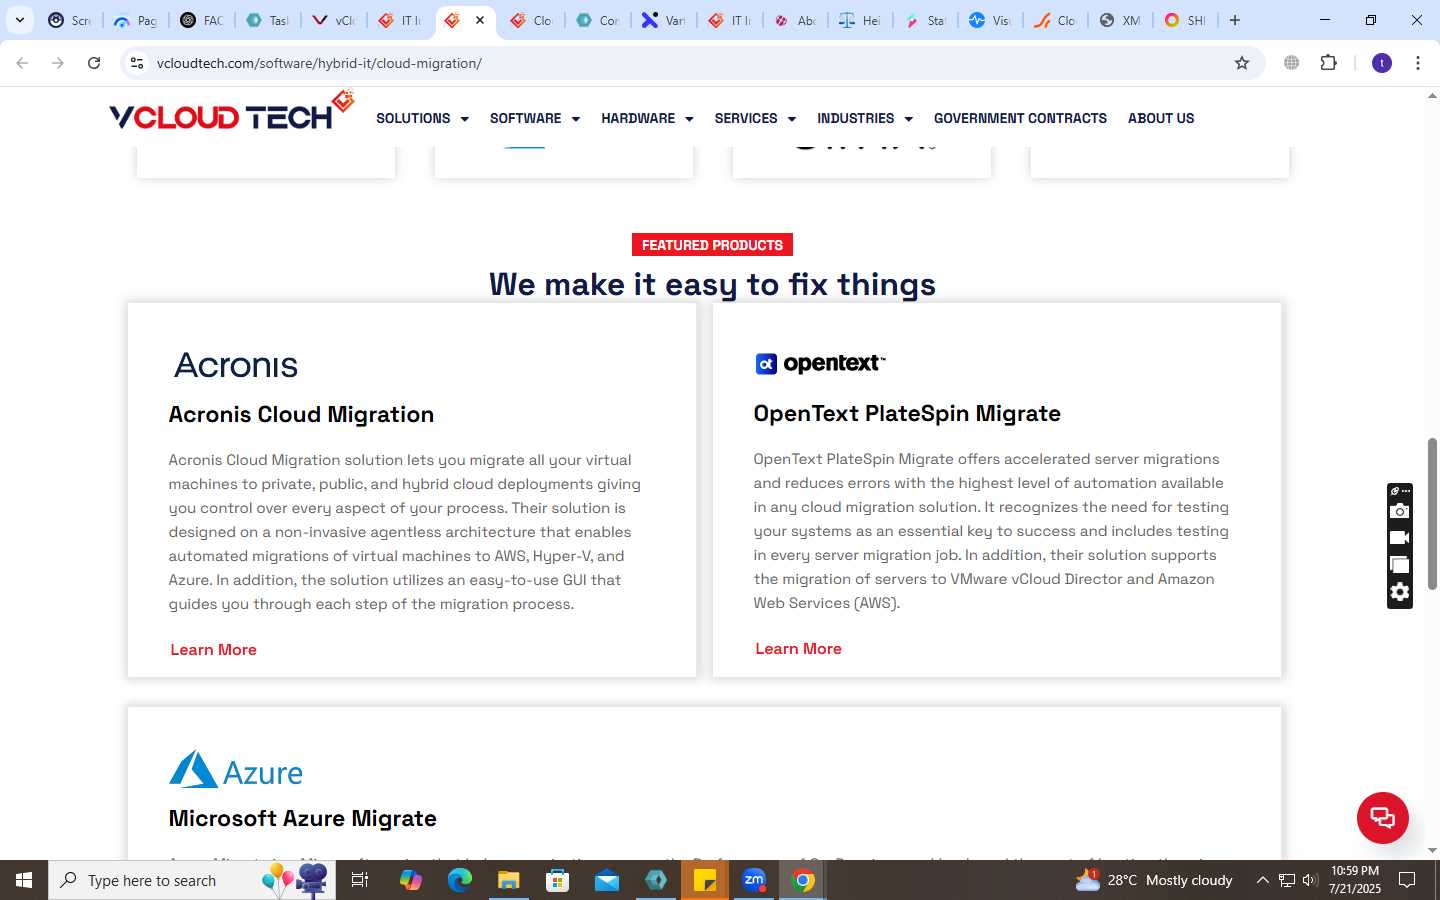Open the Extensions puzzle icon
This screenshot has width=1440, height=900.
tap(1329, 63)
